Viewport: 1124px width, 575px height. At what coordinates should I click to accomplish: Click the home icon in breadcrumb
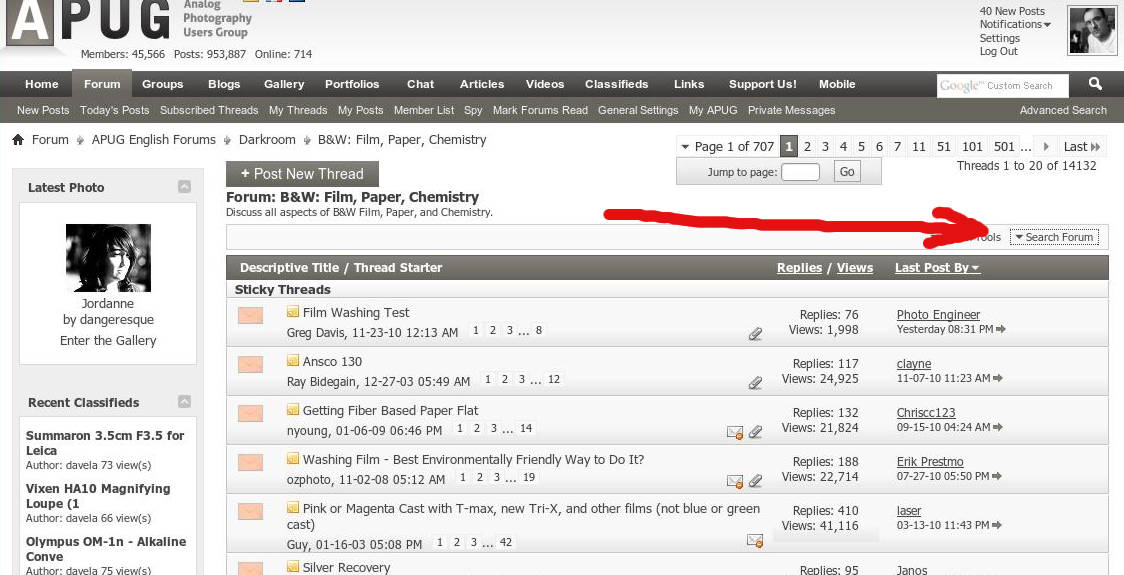18,140
